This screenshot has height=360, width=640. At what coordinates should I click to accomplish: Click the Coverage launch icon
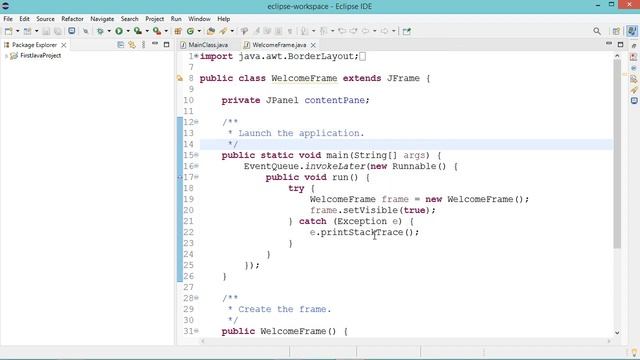[138, 31]
